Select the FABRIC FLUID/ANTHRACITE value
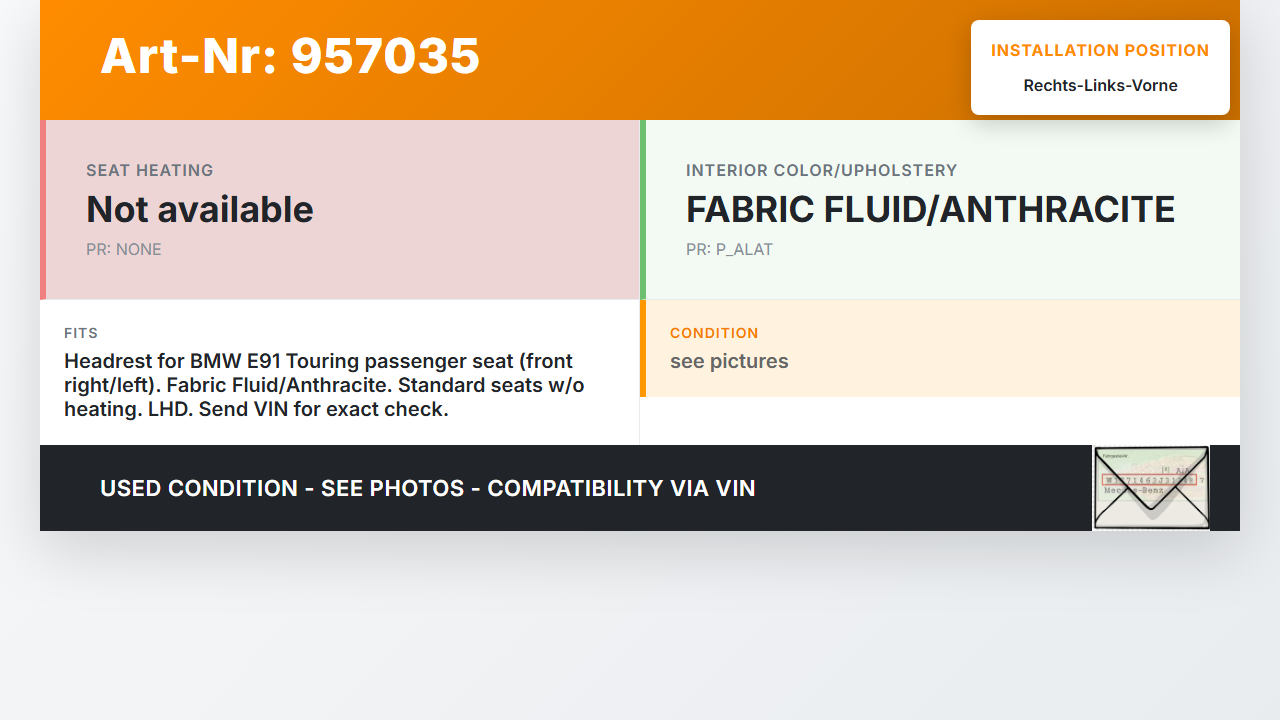1280x720 pixels. pos(930,210)
